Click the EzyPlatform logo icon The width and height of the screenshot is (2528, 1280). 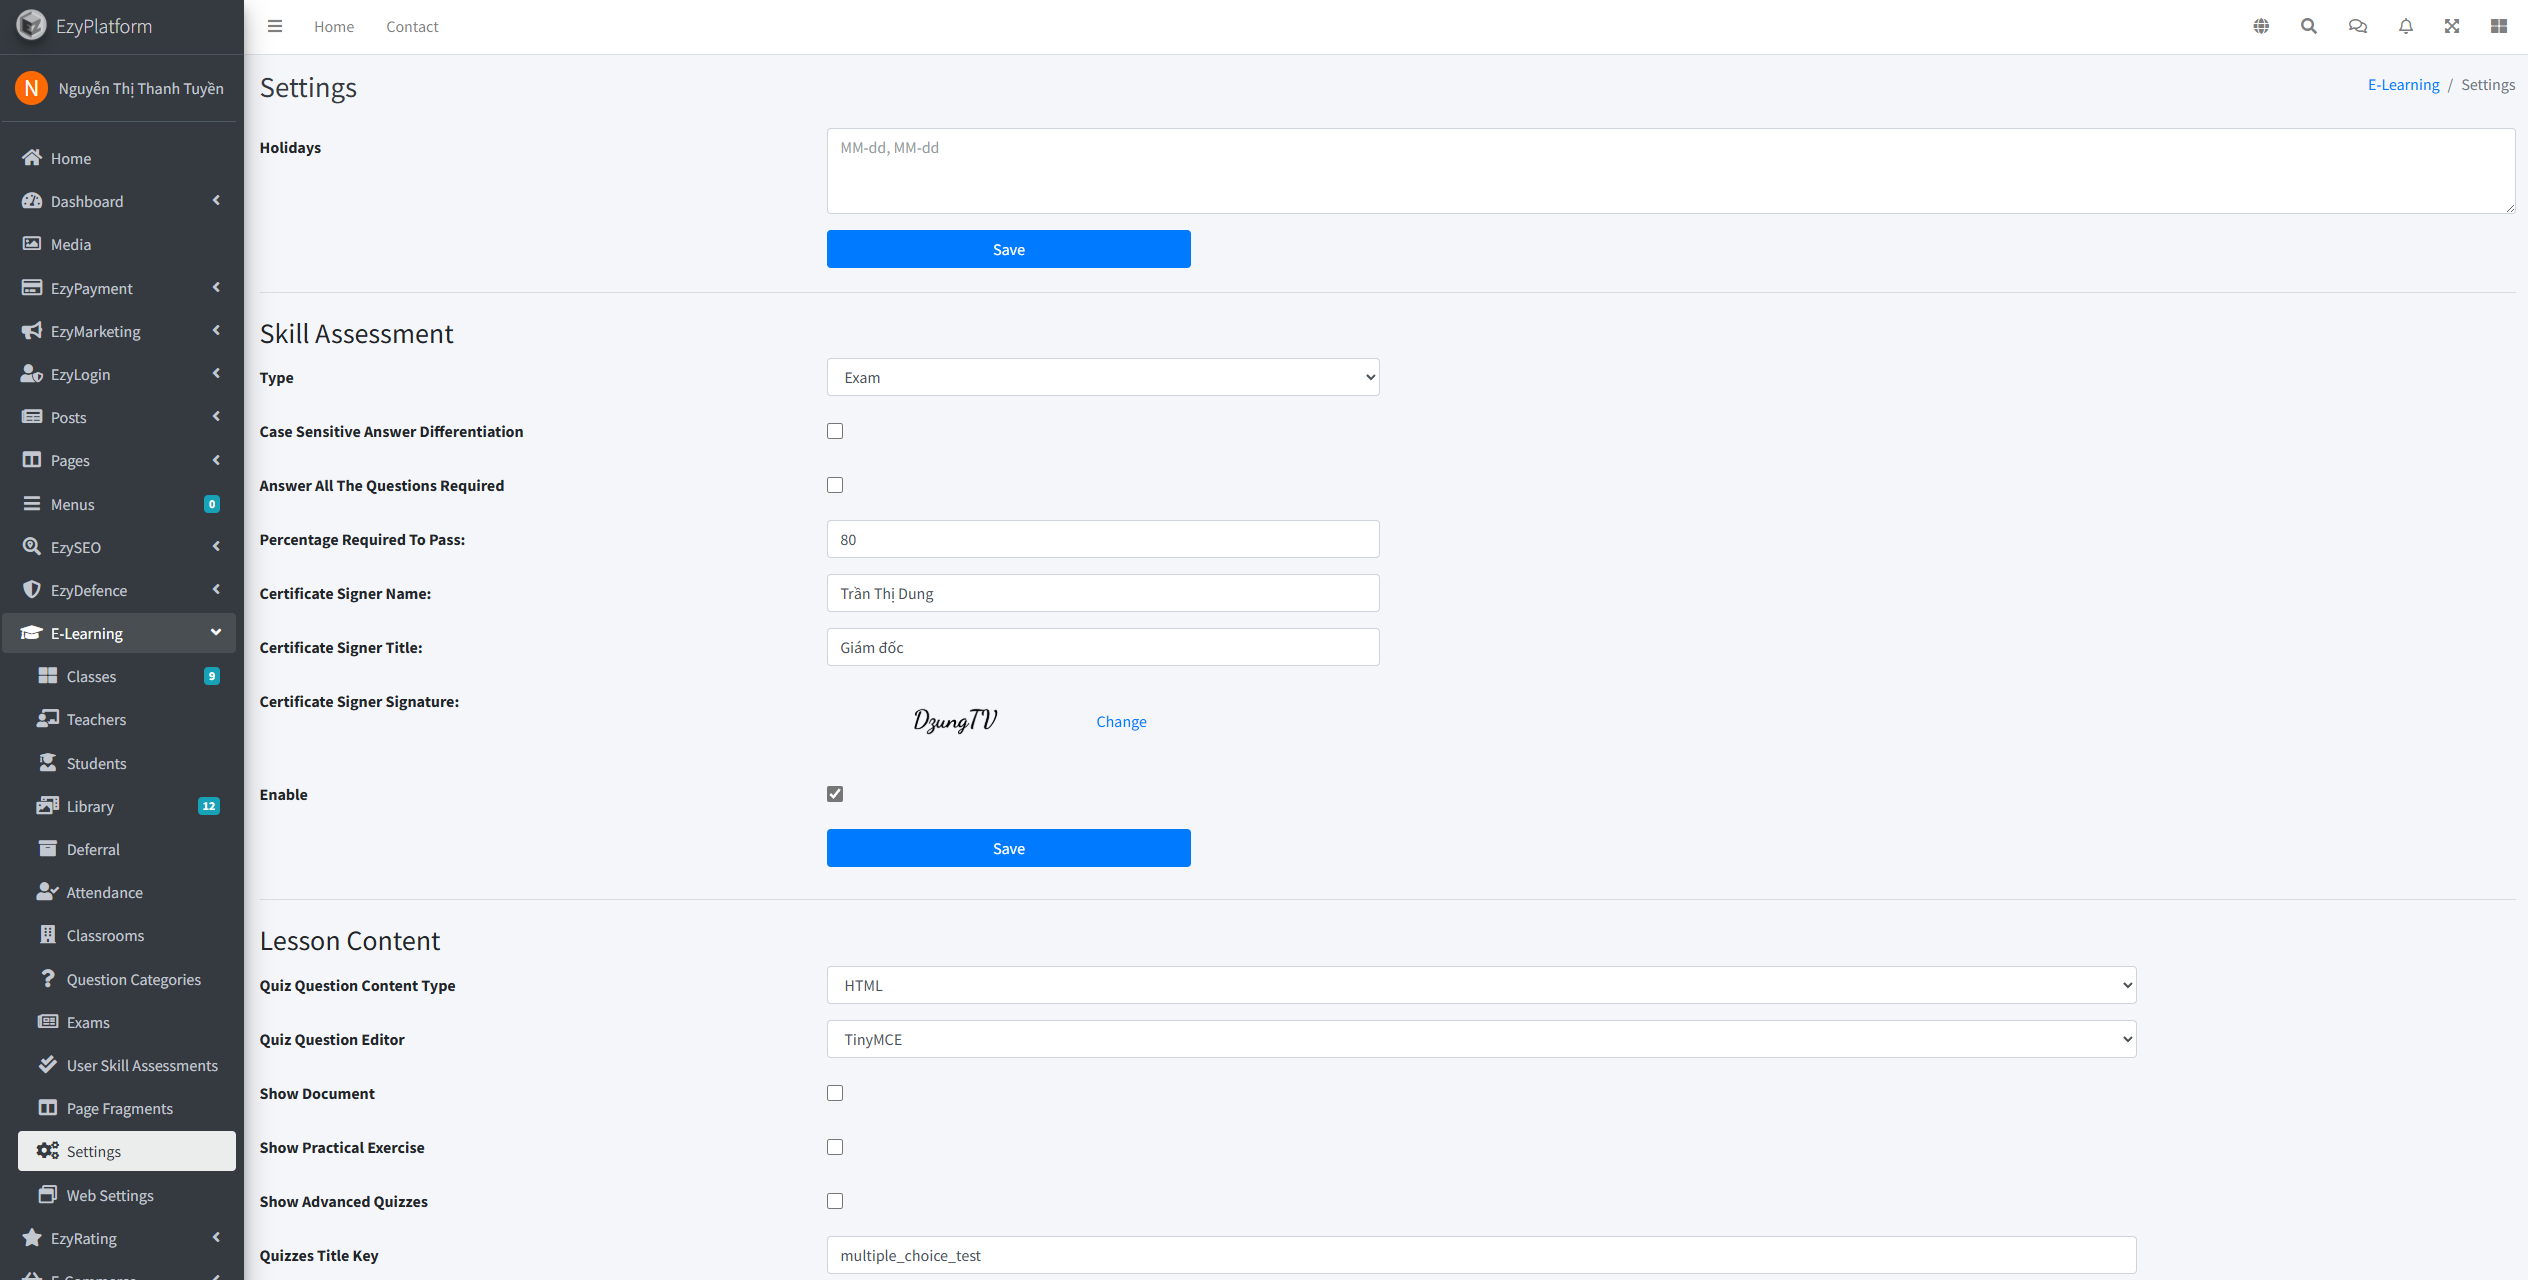31,25
